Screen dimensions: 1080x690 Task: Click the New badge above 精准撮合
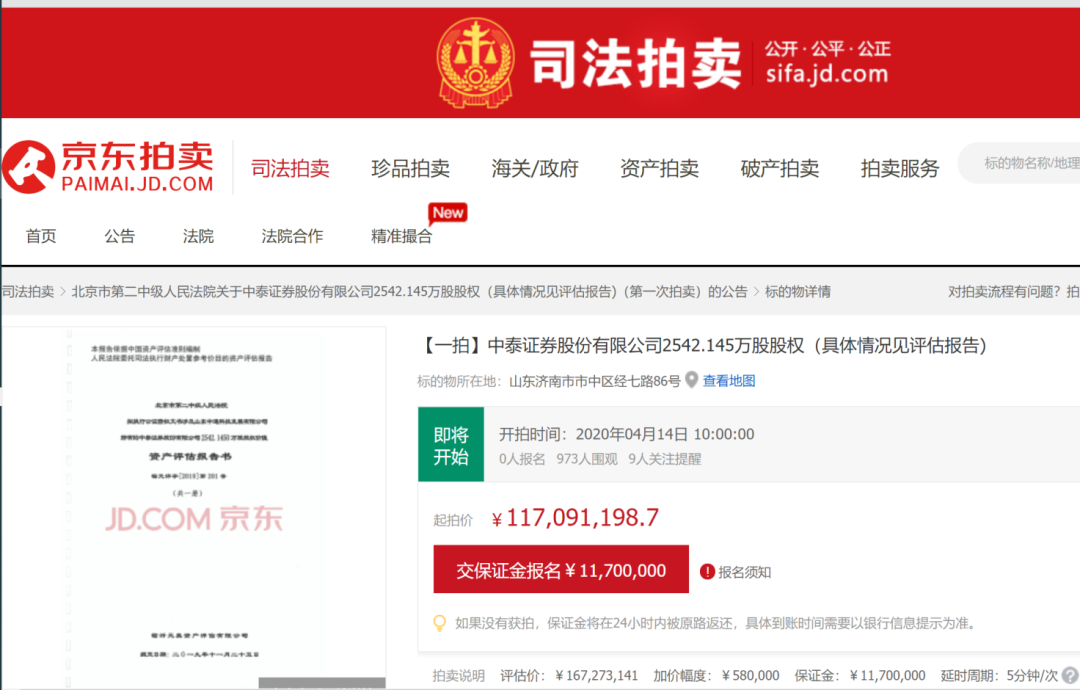[448, 213]
